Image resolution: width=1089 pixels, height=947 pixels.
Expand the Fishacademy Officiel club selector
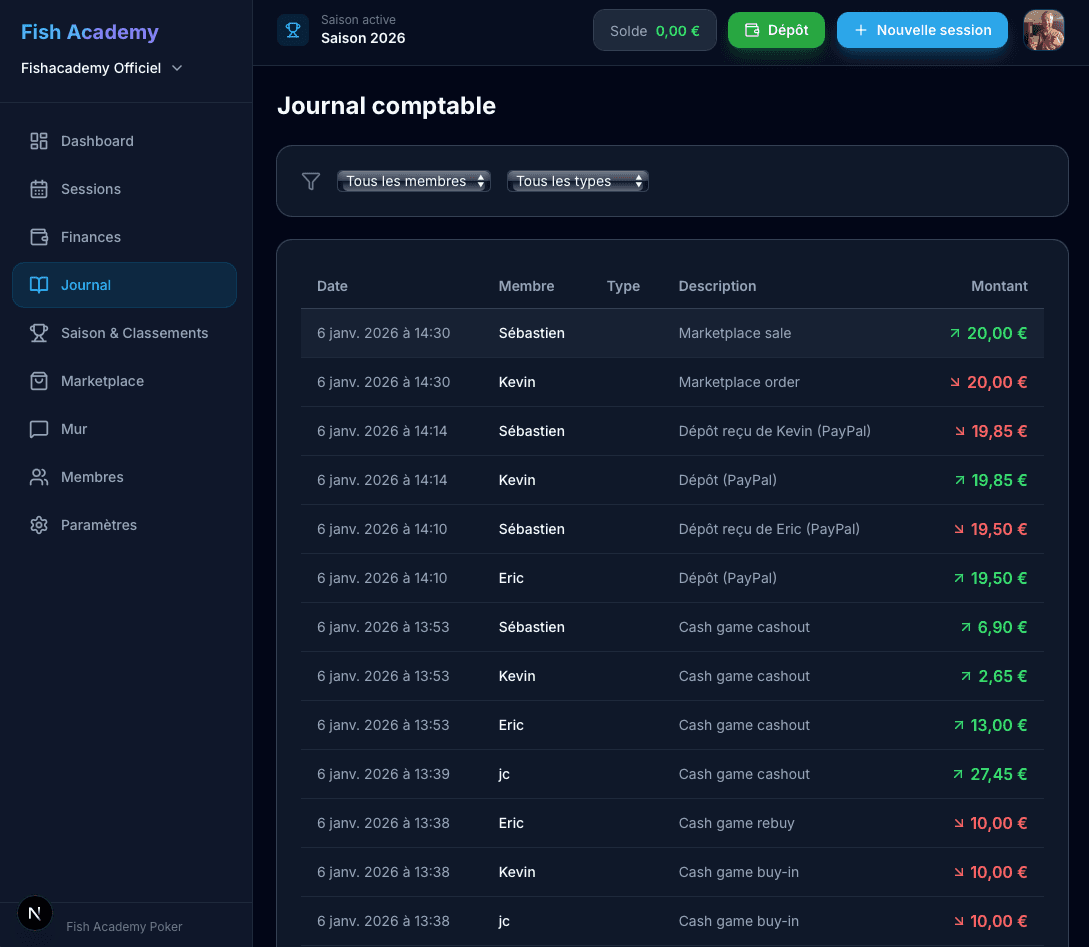[102, 68]
